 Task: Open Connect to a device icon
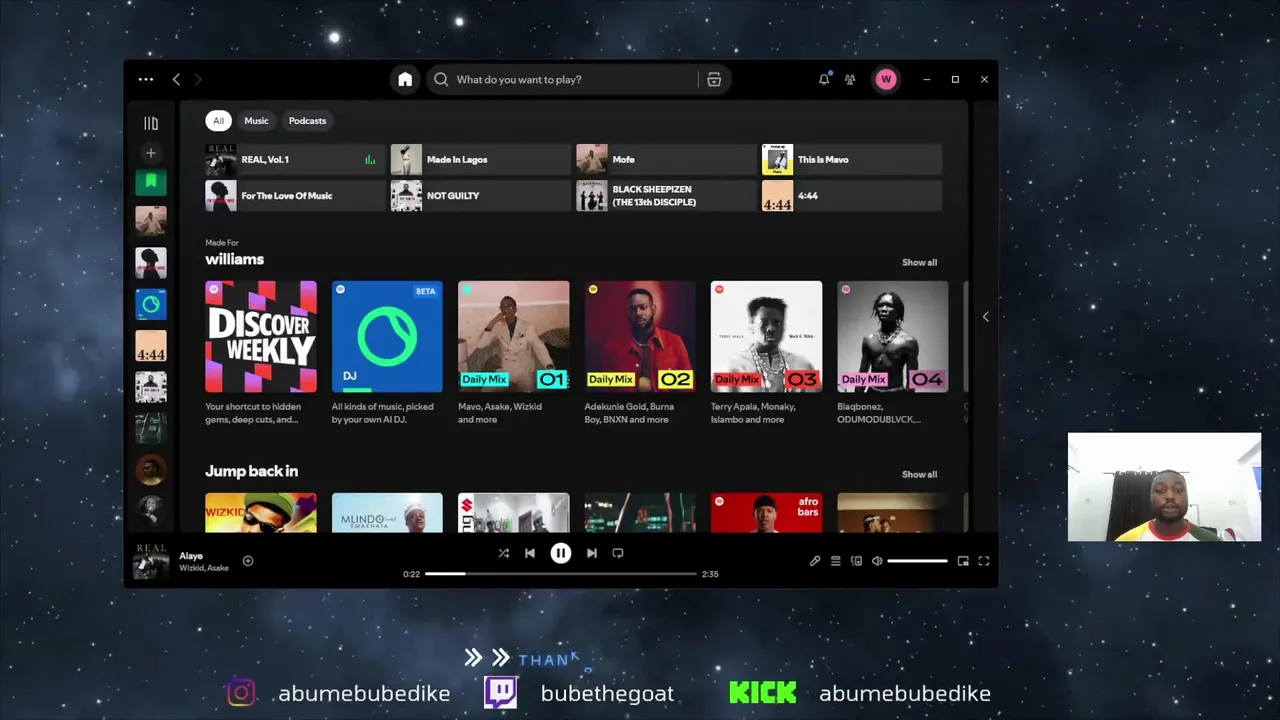coord(857,561)
